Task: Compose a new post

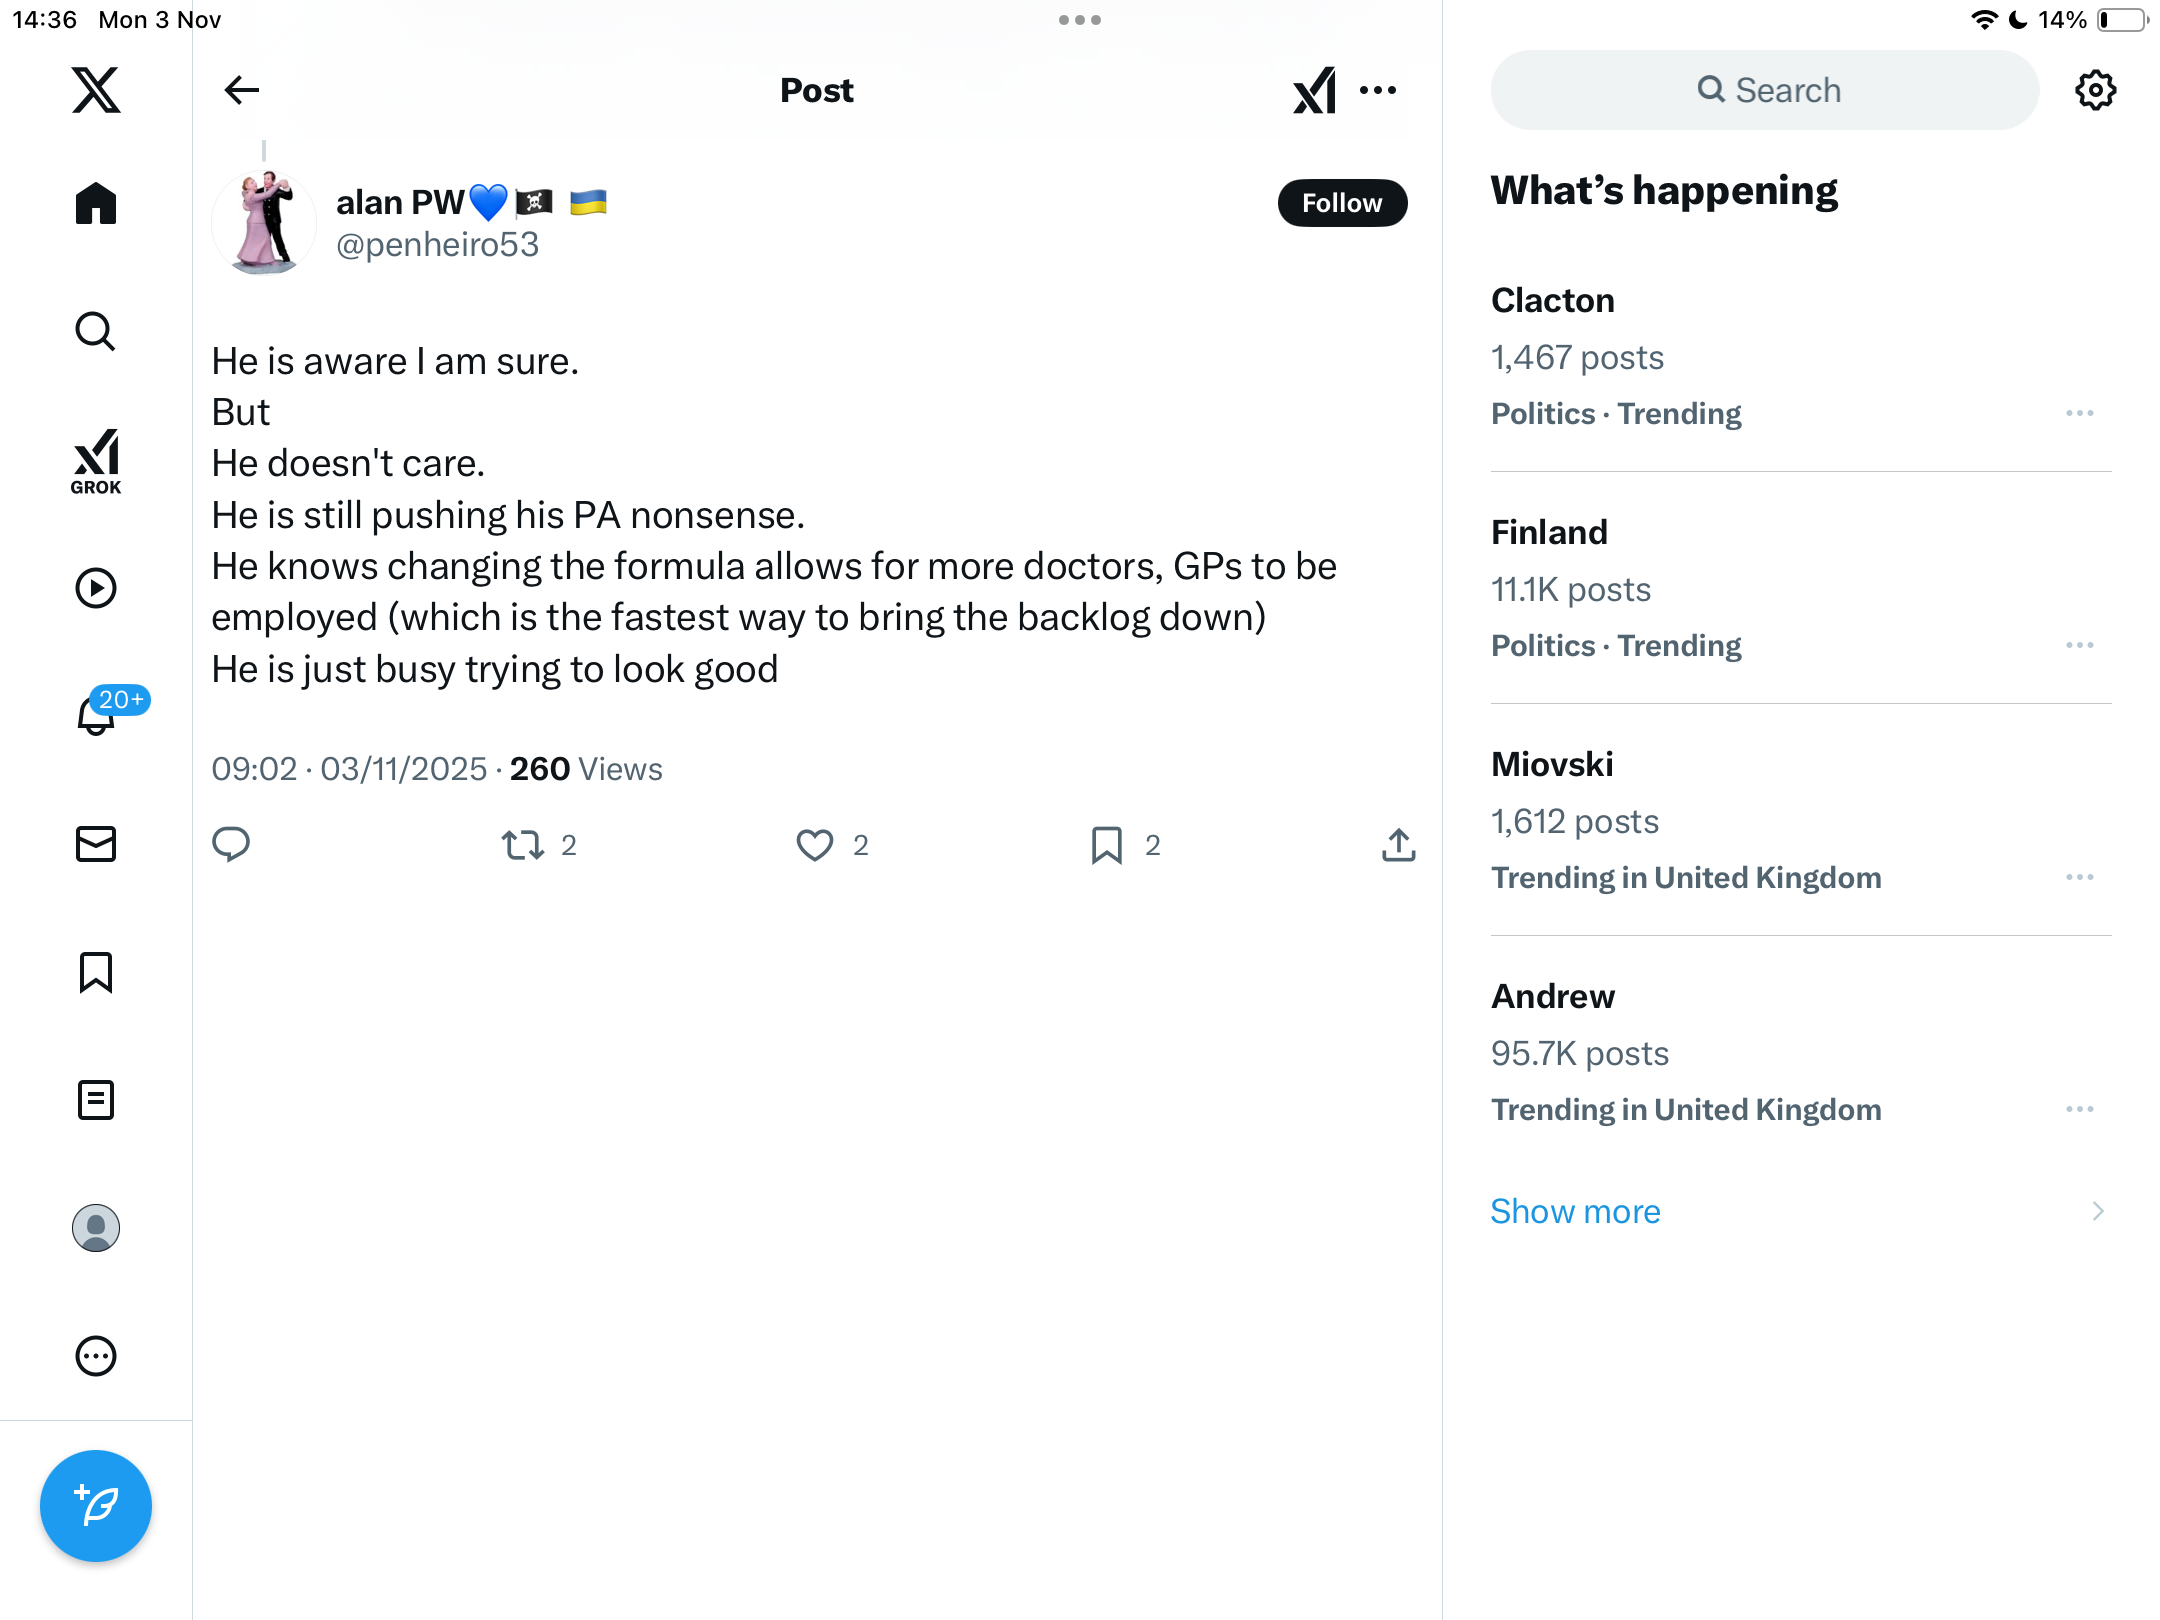Action: coord(96,1505)
